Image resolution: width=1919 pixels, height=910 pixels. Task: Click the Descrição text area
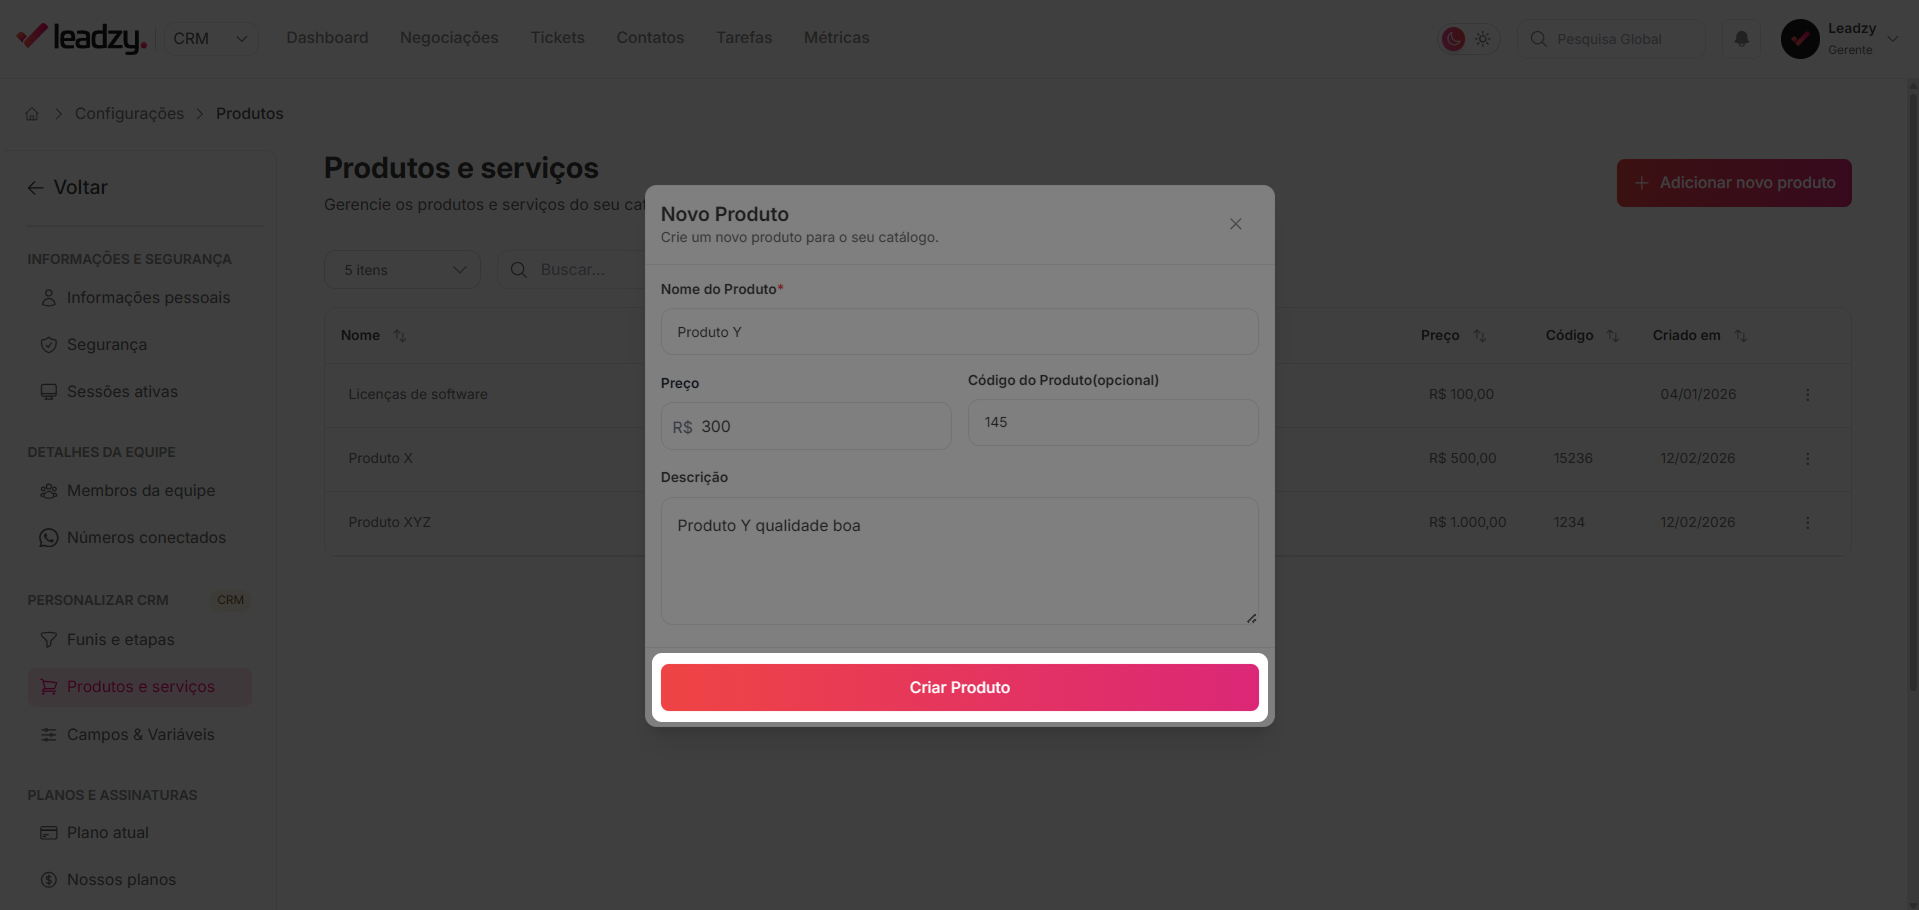[959, 561]
